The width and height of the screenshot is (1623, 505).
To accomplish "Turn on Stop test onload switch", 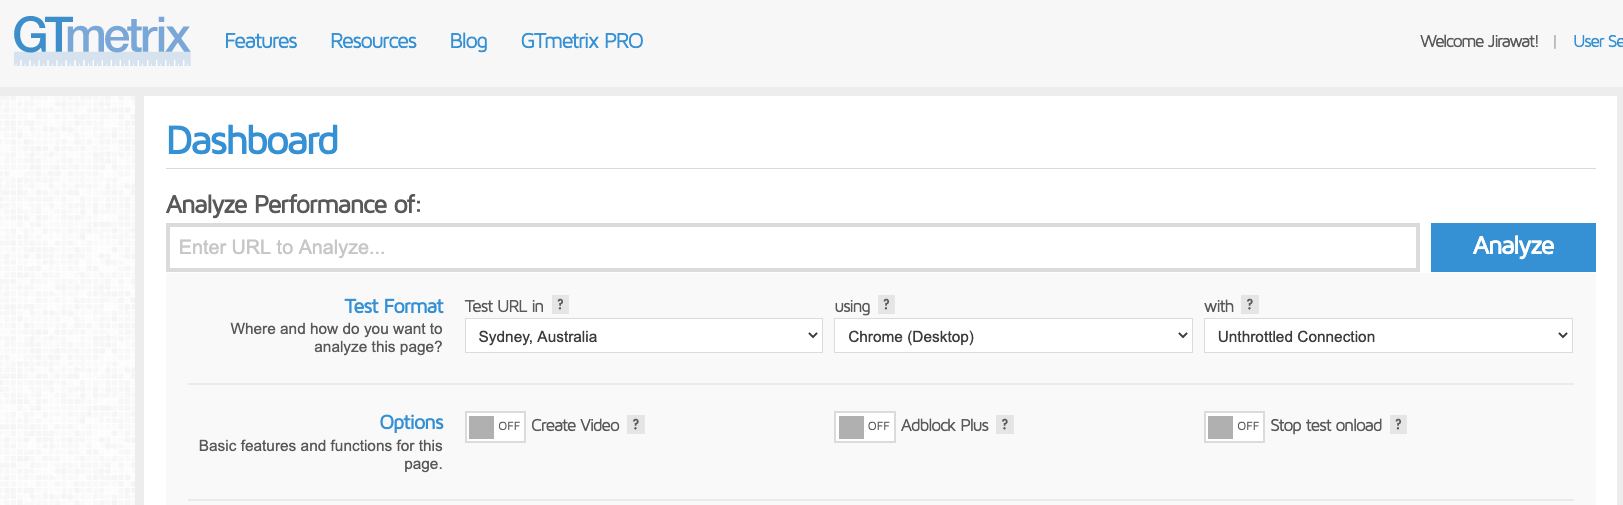I will point(1234,426).
